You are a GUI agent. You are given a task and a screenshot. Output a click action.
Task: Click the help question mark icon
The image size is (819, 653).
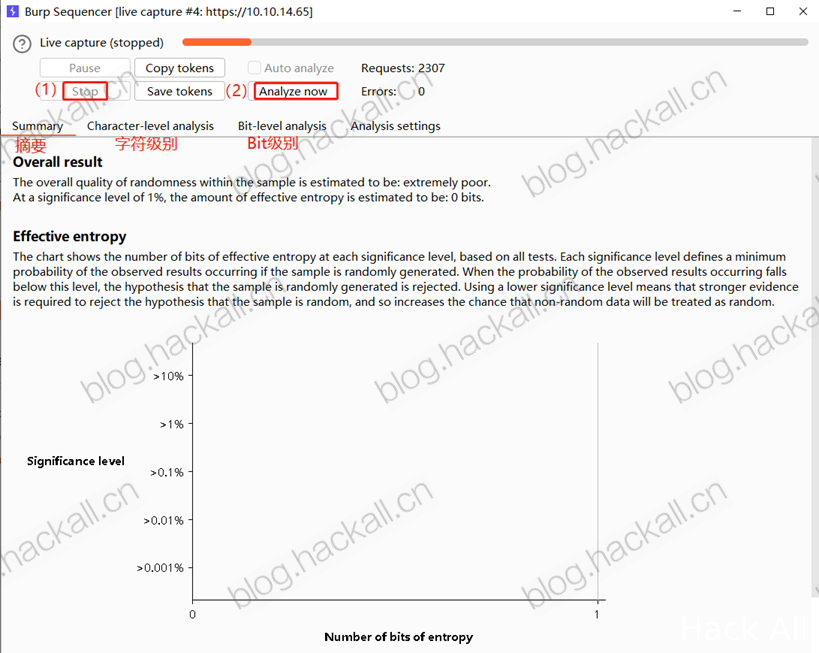[x=22, y=43]
